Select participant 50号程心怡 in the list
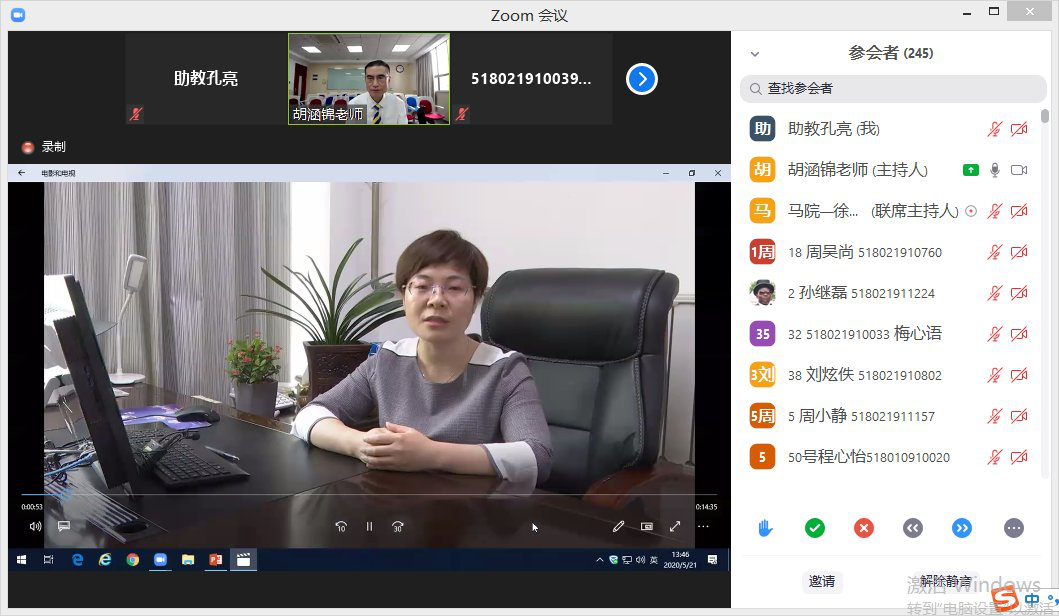1059x616 pixels. click(x=868, y=457)
